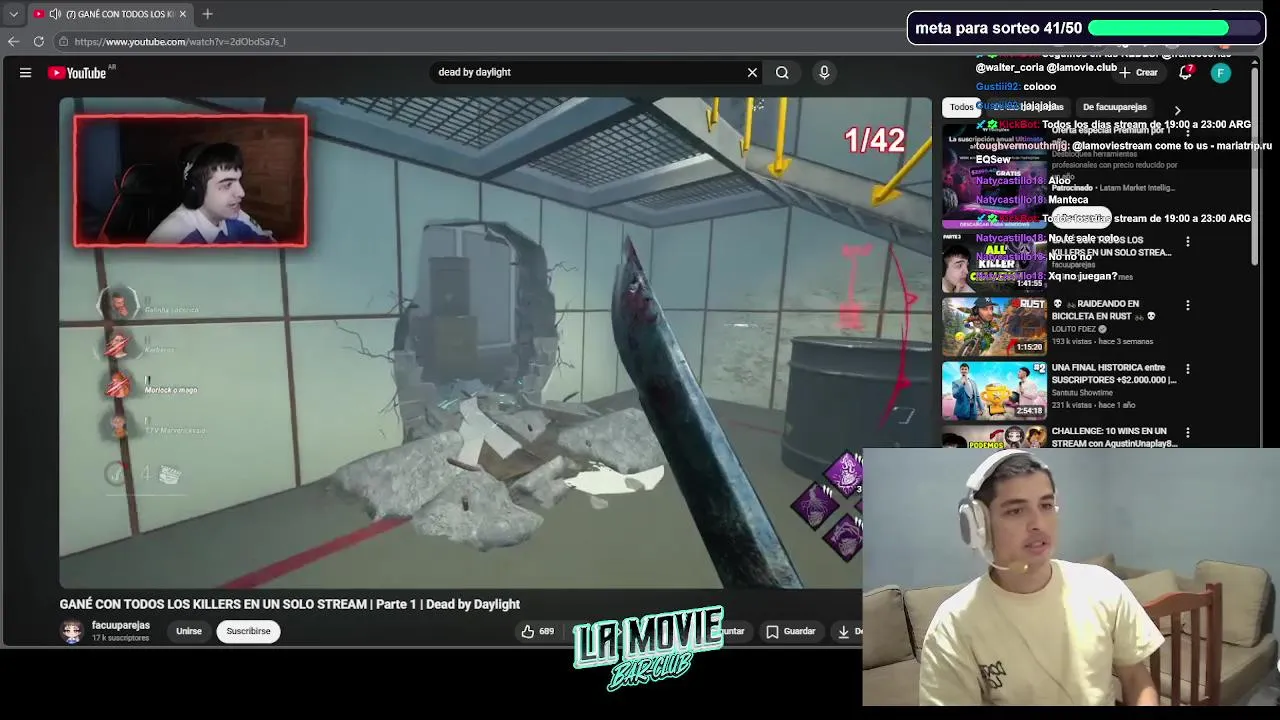Viewport: 1280px width, 720px height.
Task: Open the ALL KILLER recommended video thumbnail
Action: coord(994,262)
